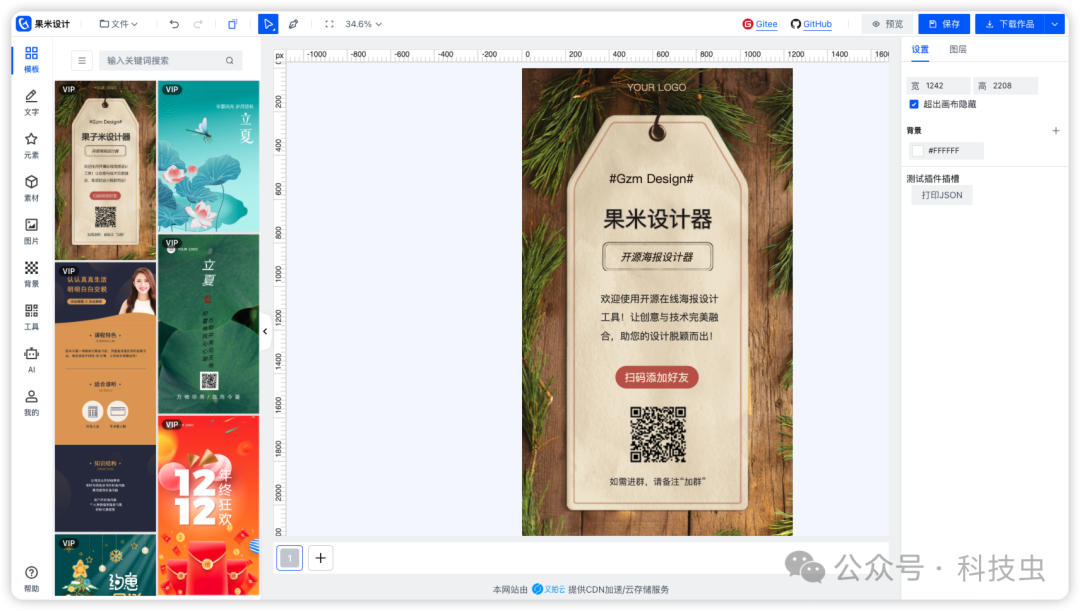
Task: Toggle the template category list button
Action: [82, 61]
